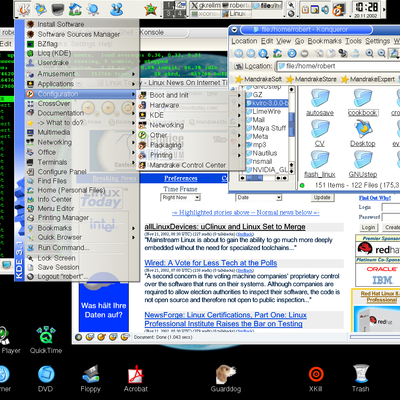Expand Hardware configuration submenu
This screenshot has width=400, height=400.
[x=190, y=105]
